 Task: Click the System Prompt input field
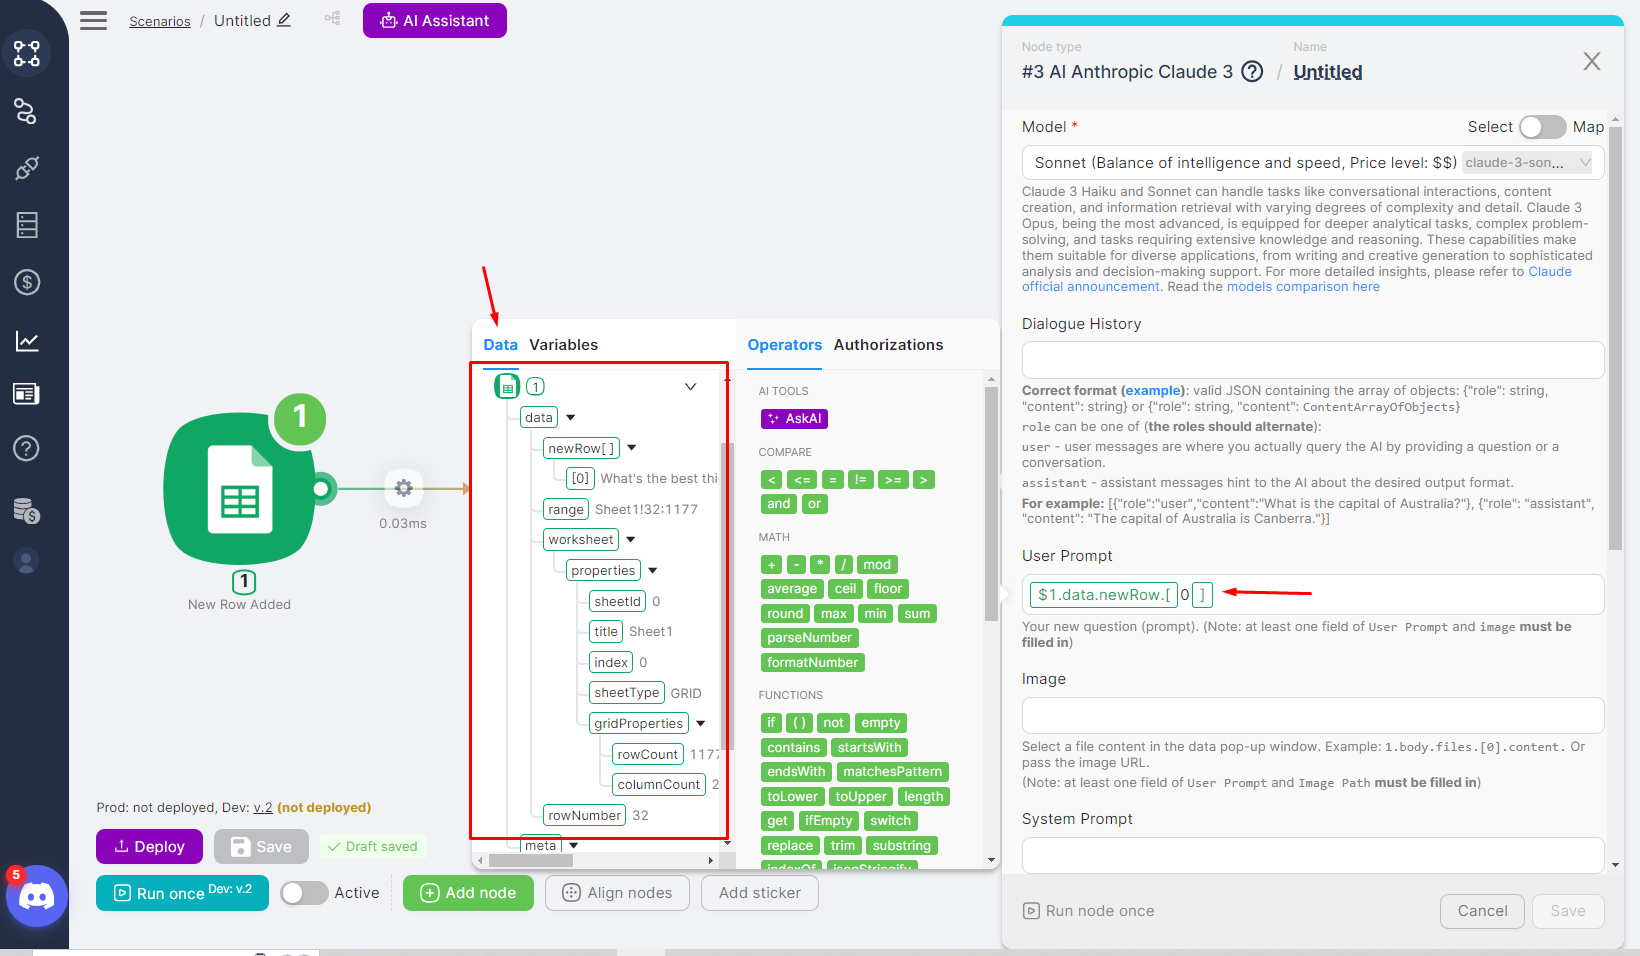tap(1312, 856)
